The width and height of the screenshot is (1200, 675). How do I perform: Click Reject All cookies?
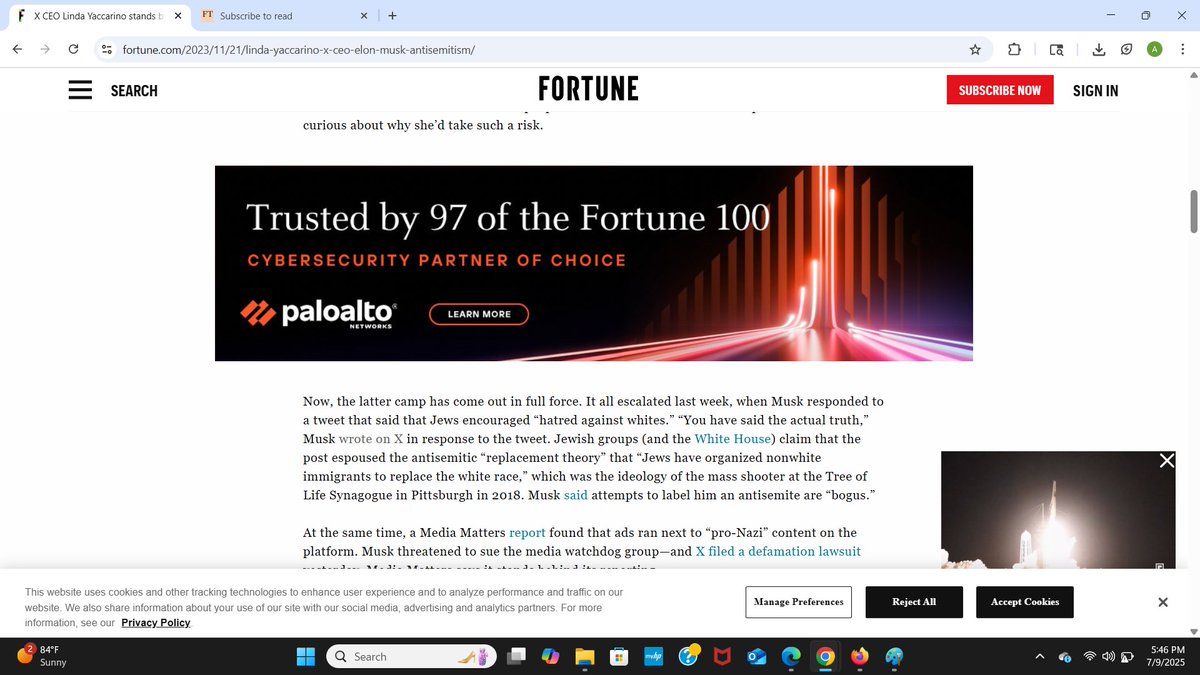(914, 602)
